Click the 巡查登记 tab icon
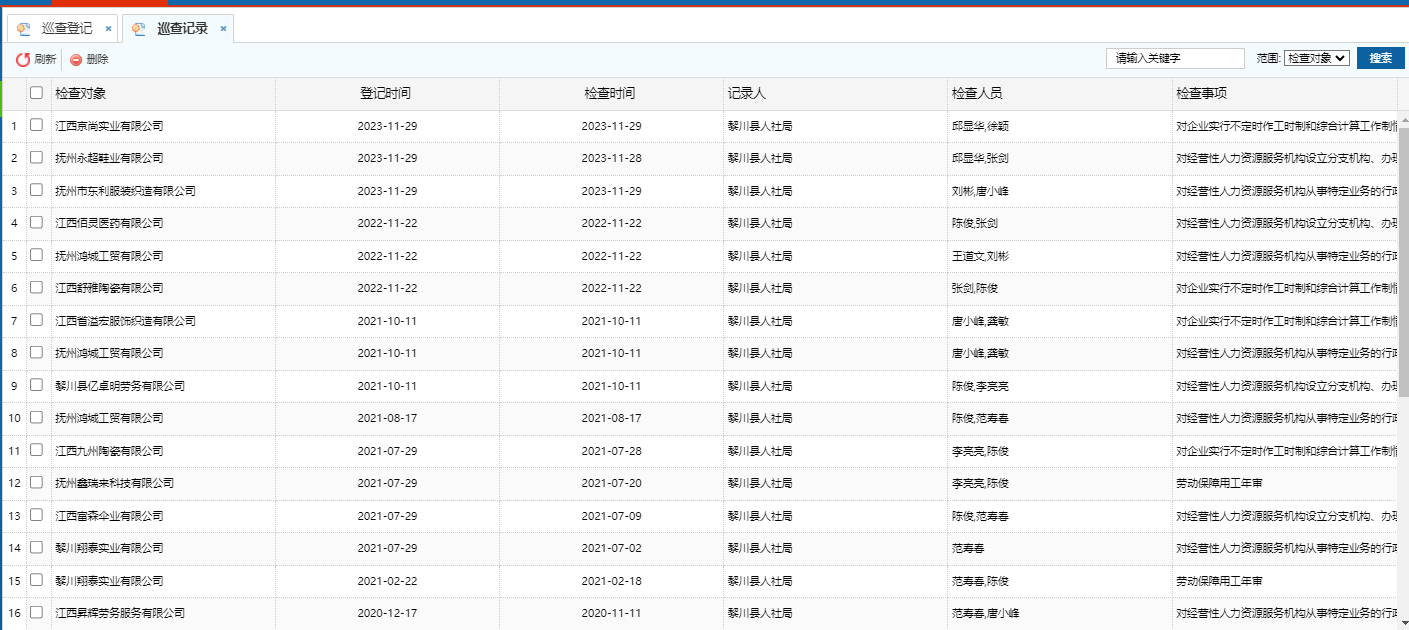Screen dimensions: 1409x630 [x=24, y=29]
